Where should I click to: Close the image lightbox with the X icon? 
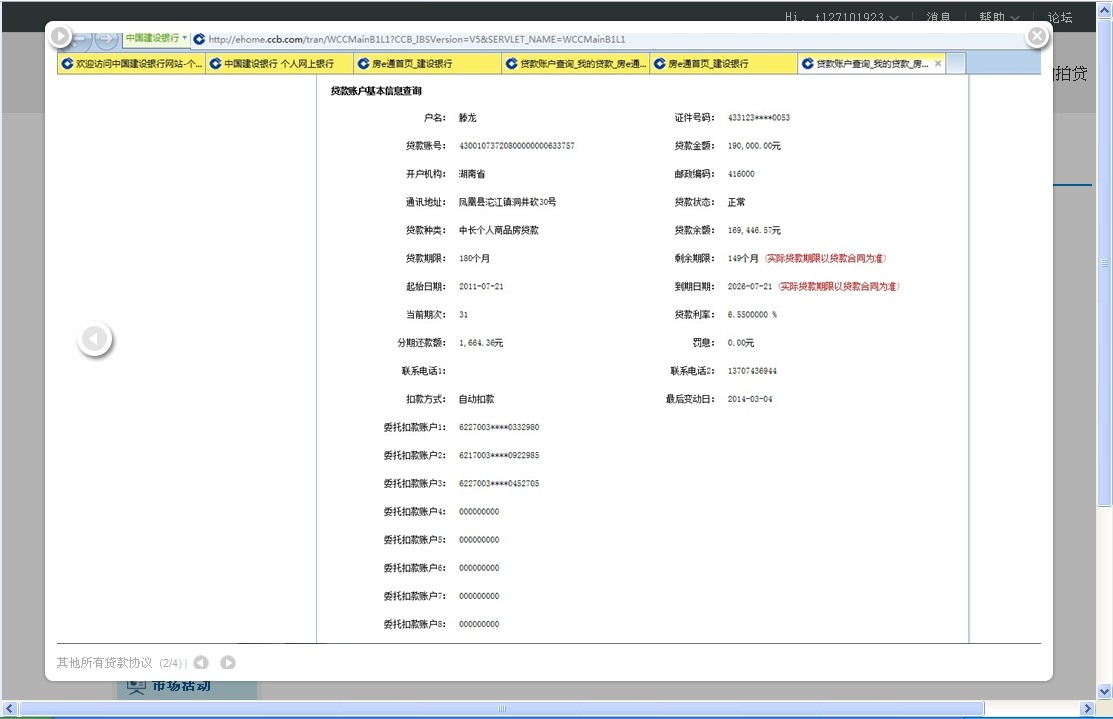(x=1037, y=37)
